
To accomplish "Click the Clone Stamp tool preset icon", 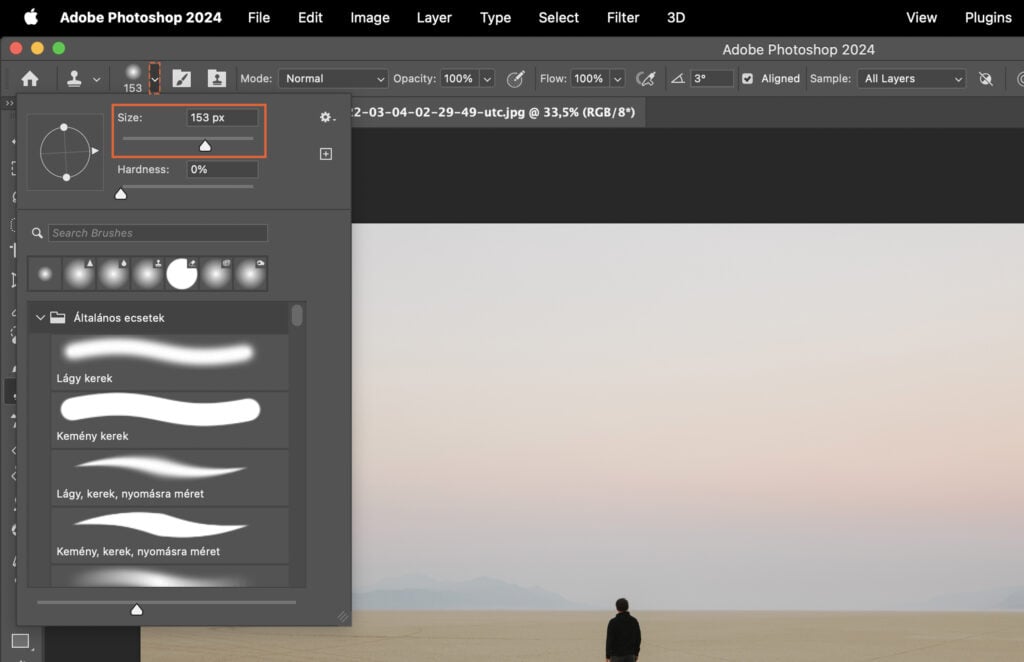I will (x=75, y=78).
